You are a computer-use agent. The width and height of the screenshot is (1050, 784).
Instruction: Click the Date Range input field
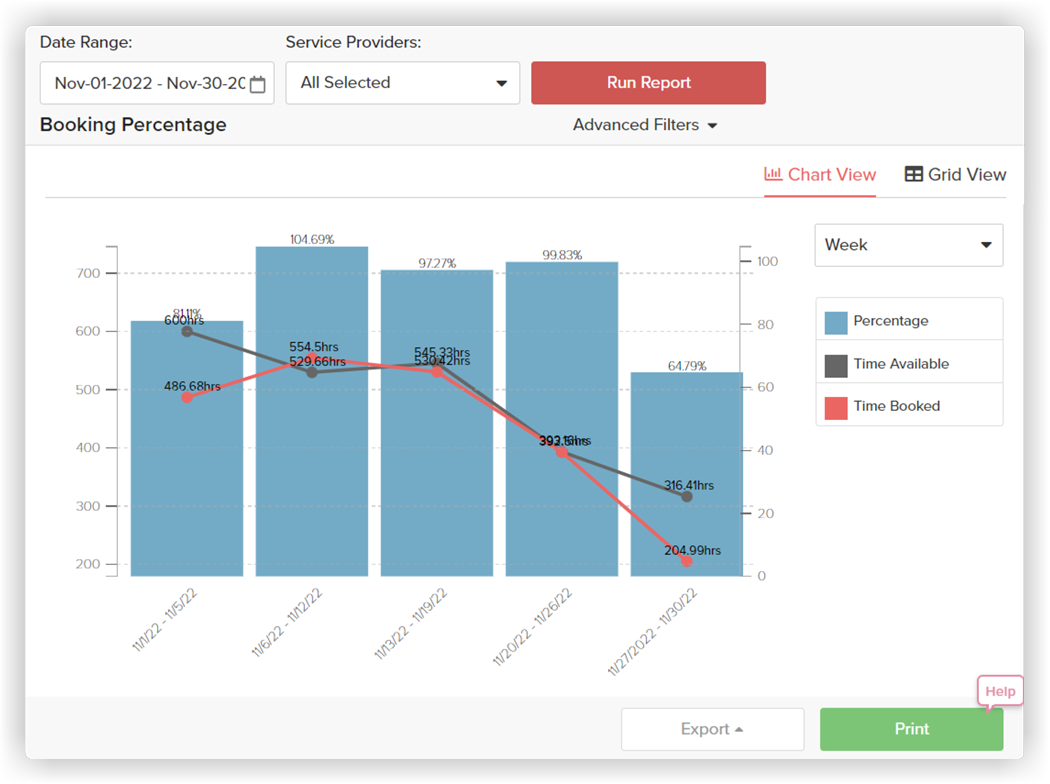pyautogui.click(x=157, y=83)
